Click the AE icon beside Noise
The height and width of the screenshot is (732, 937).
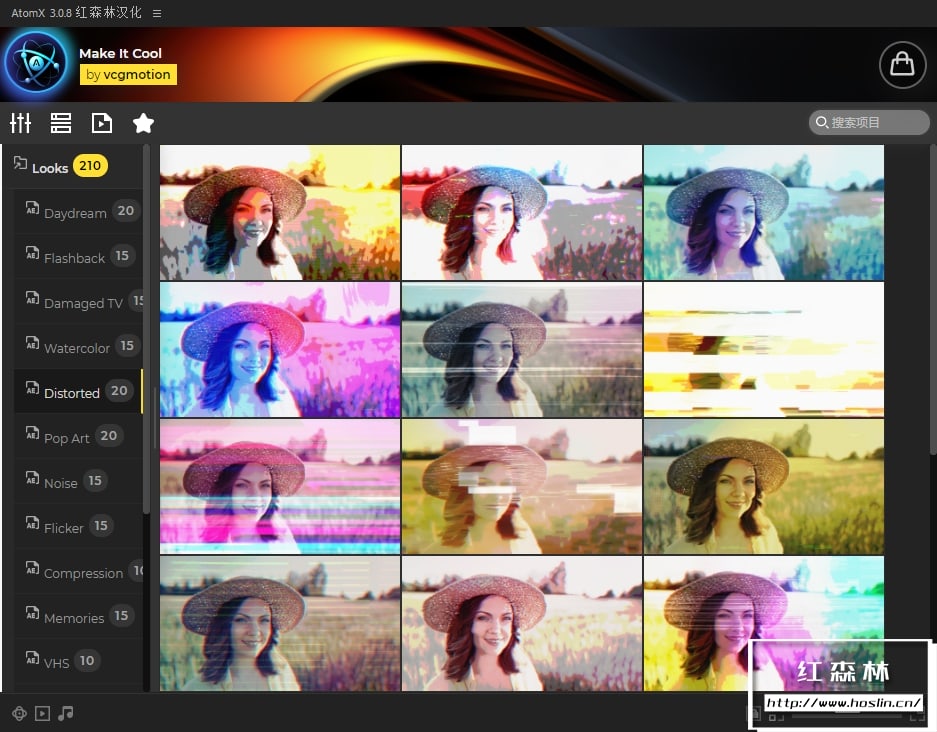coord(32,478)
